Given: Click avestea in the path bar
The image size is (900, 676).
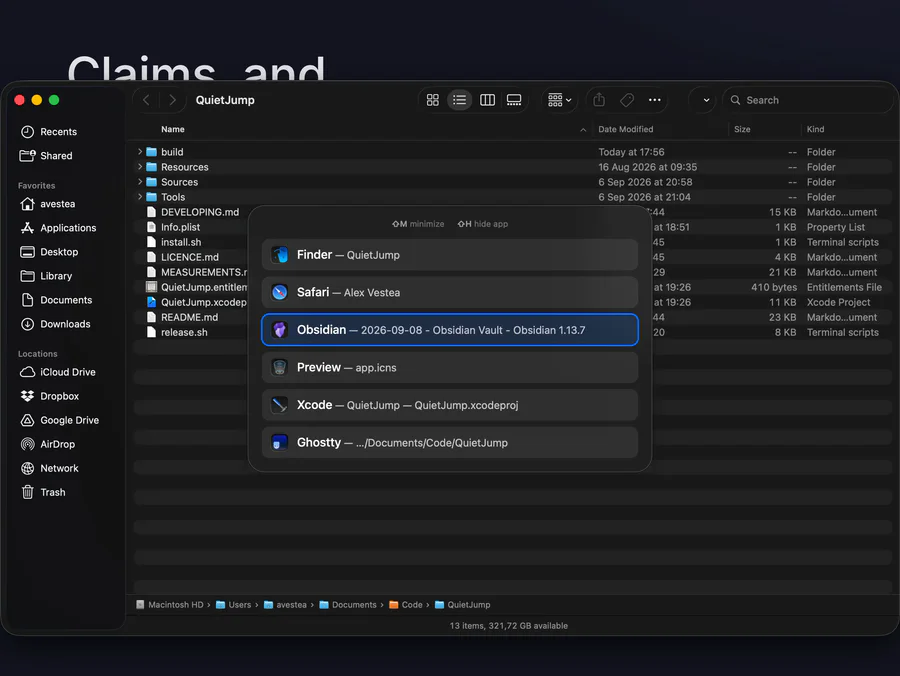Looking at the screenshot, I should click(x=285, y=605).
